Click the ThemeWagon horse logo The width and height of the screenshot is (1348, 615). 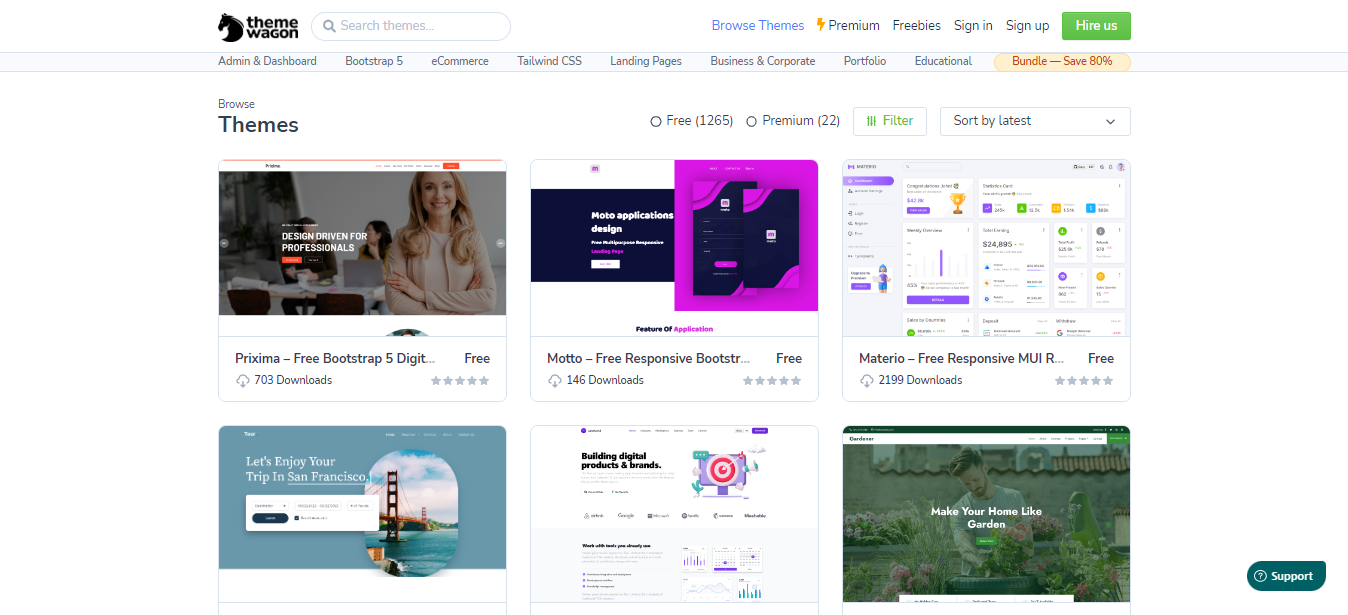click(231, 27)
